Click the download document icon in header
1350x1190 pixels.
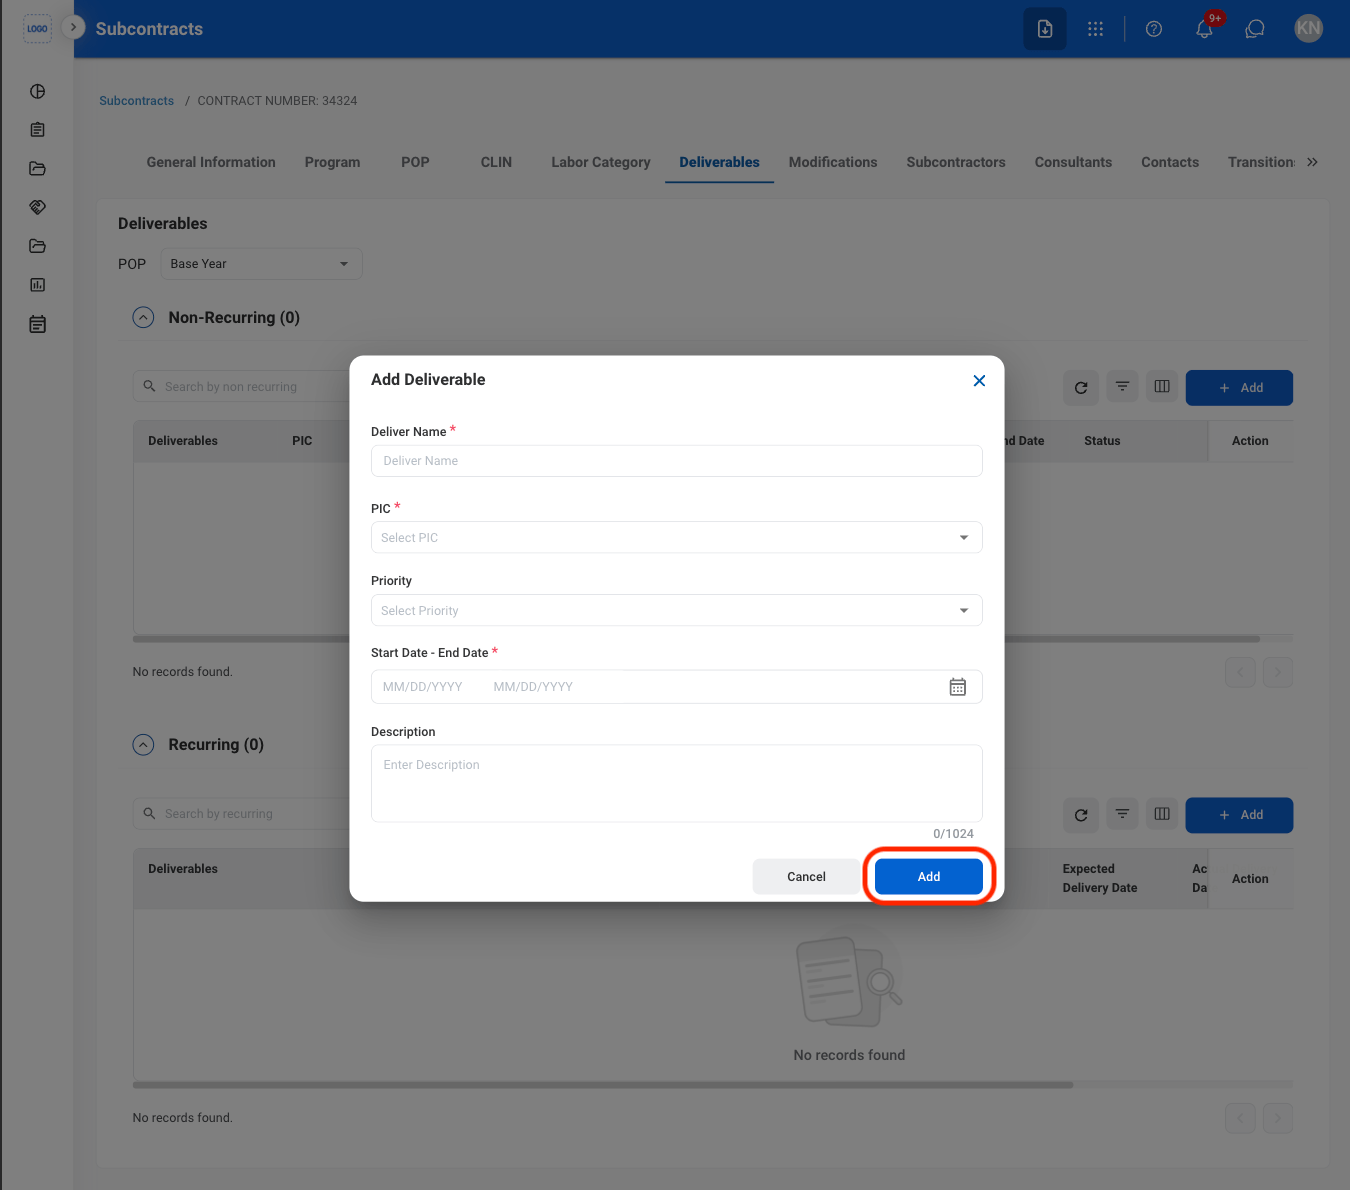click(x=1044, y=29)
